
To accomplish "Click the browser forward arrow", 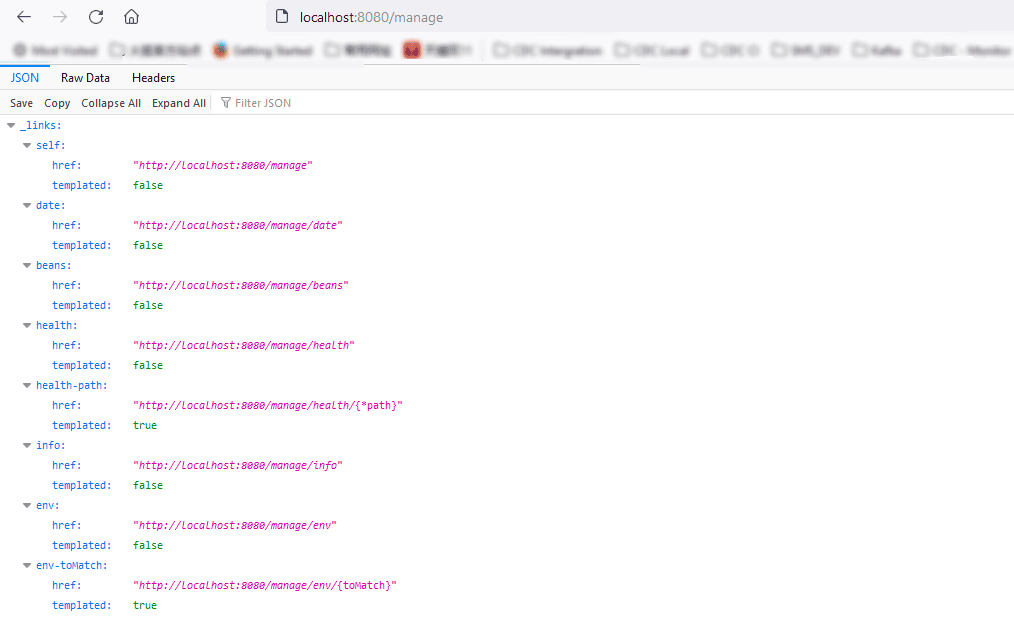I will click(x=60, y=17).
